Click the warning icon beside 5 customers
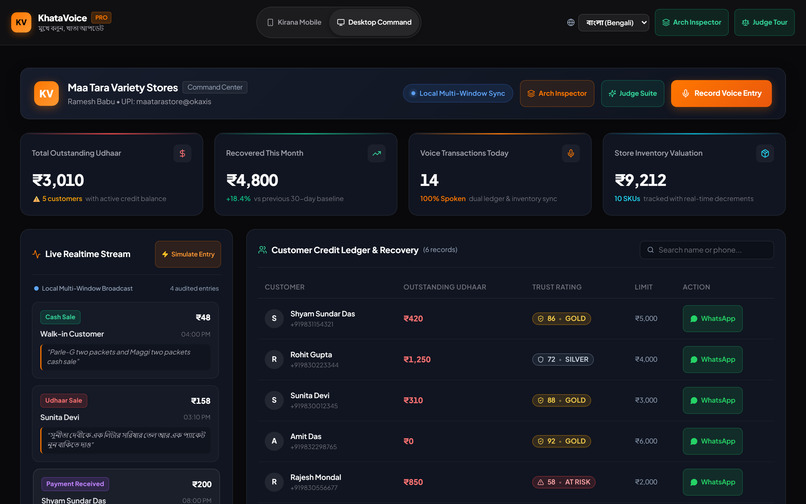Screen dimensions: 806x504 pos(36,199)
